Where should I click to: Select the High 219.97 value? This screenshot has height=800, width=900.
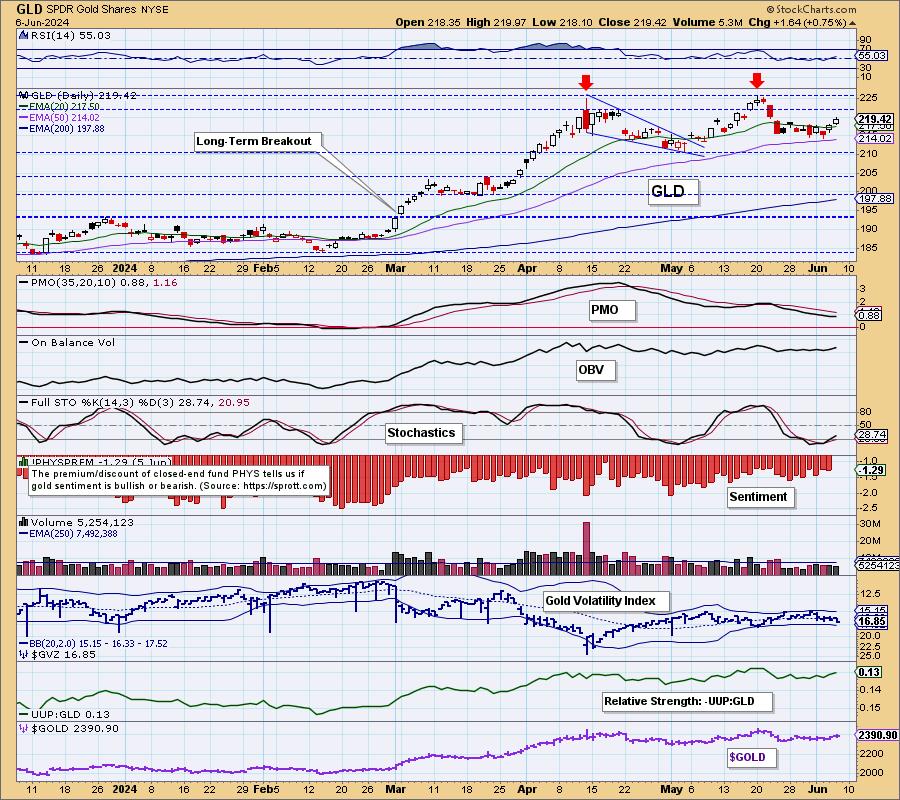(x=496, y=22)
